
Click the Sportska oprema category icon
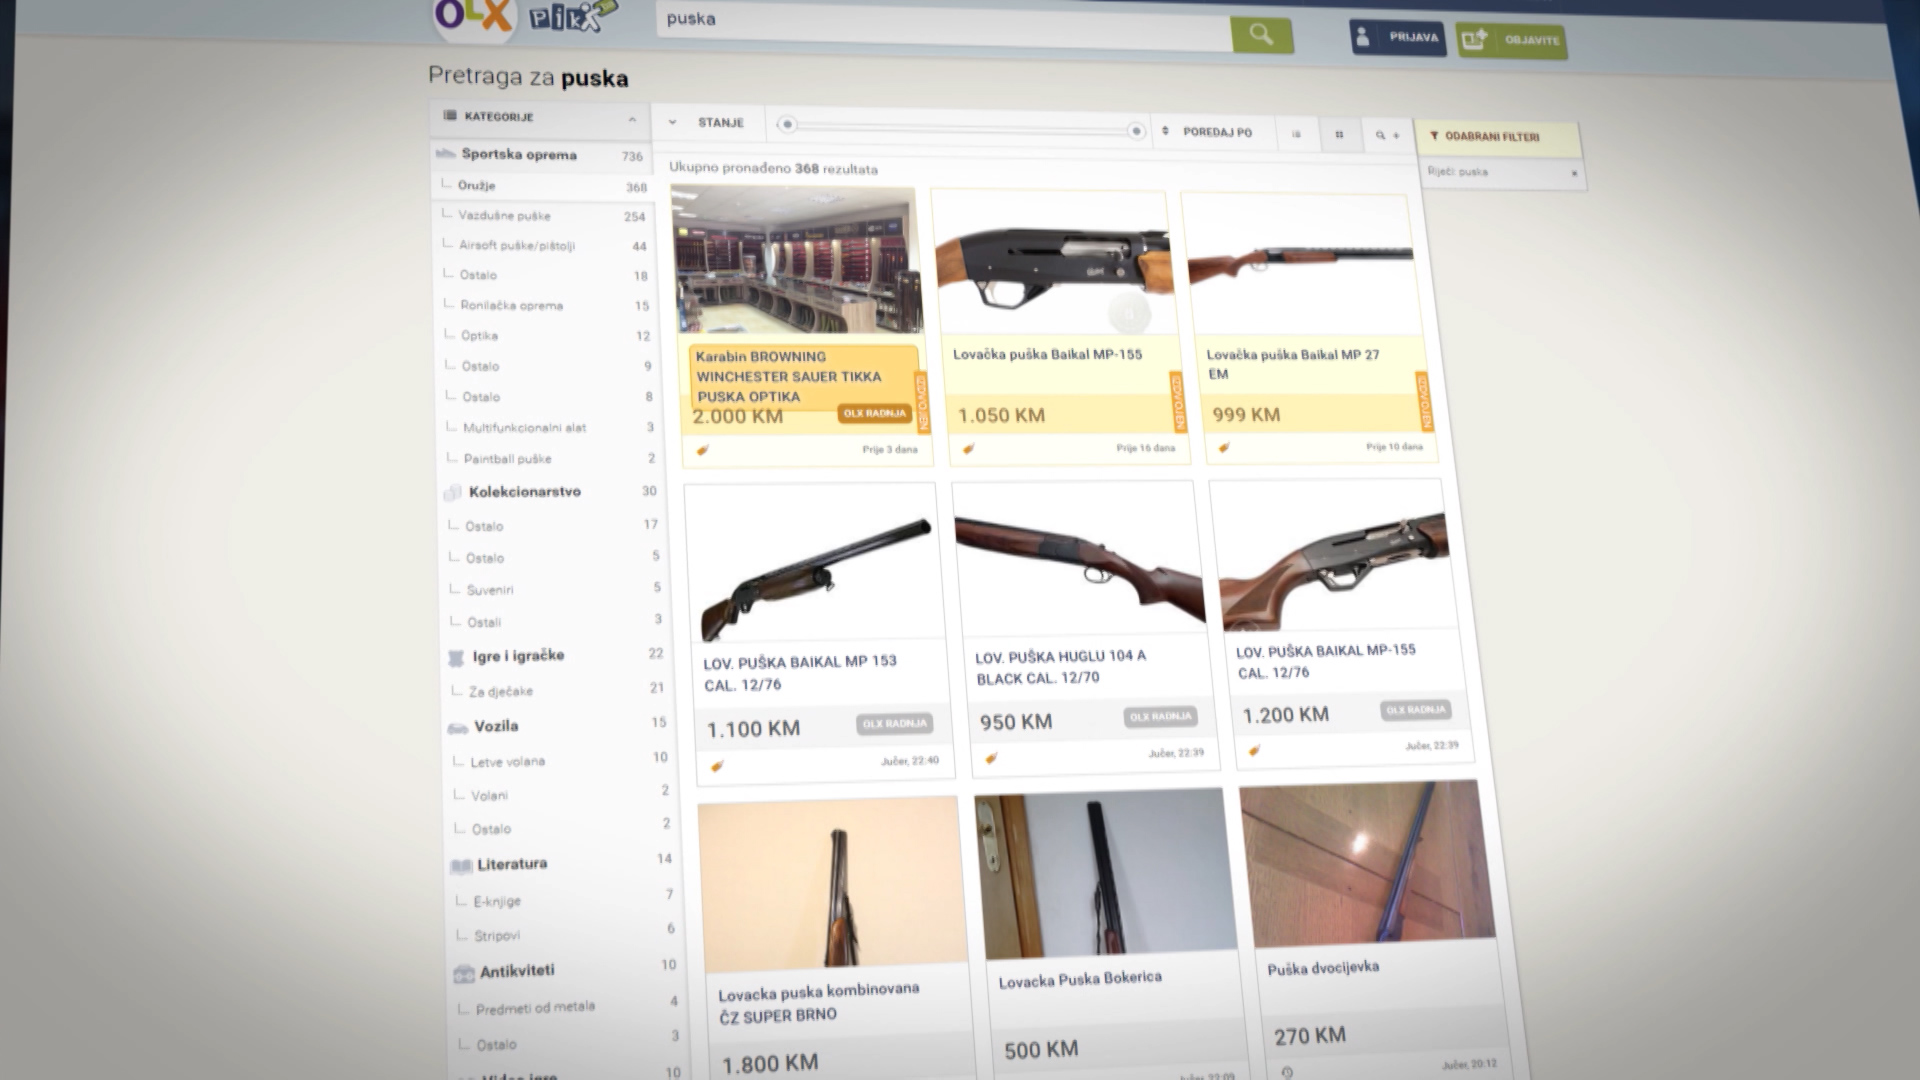(x=446, y=154)
